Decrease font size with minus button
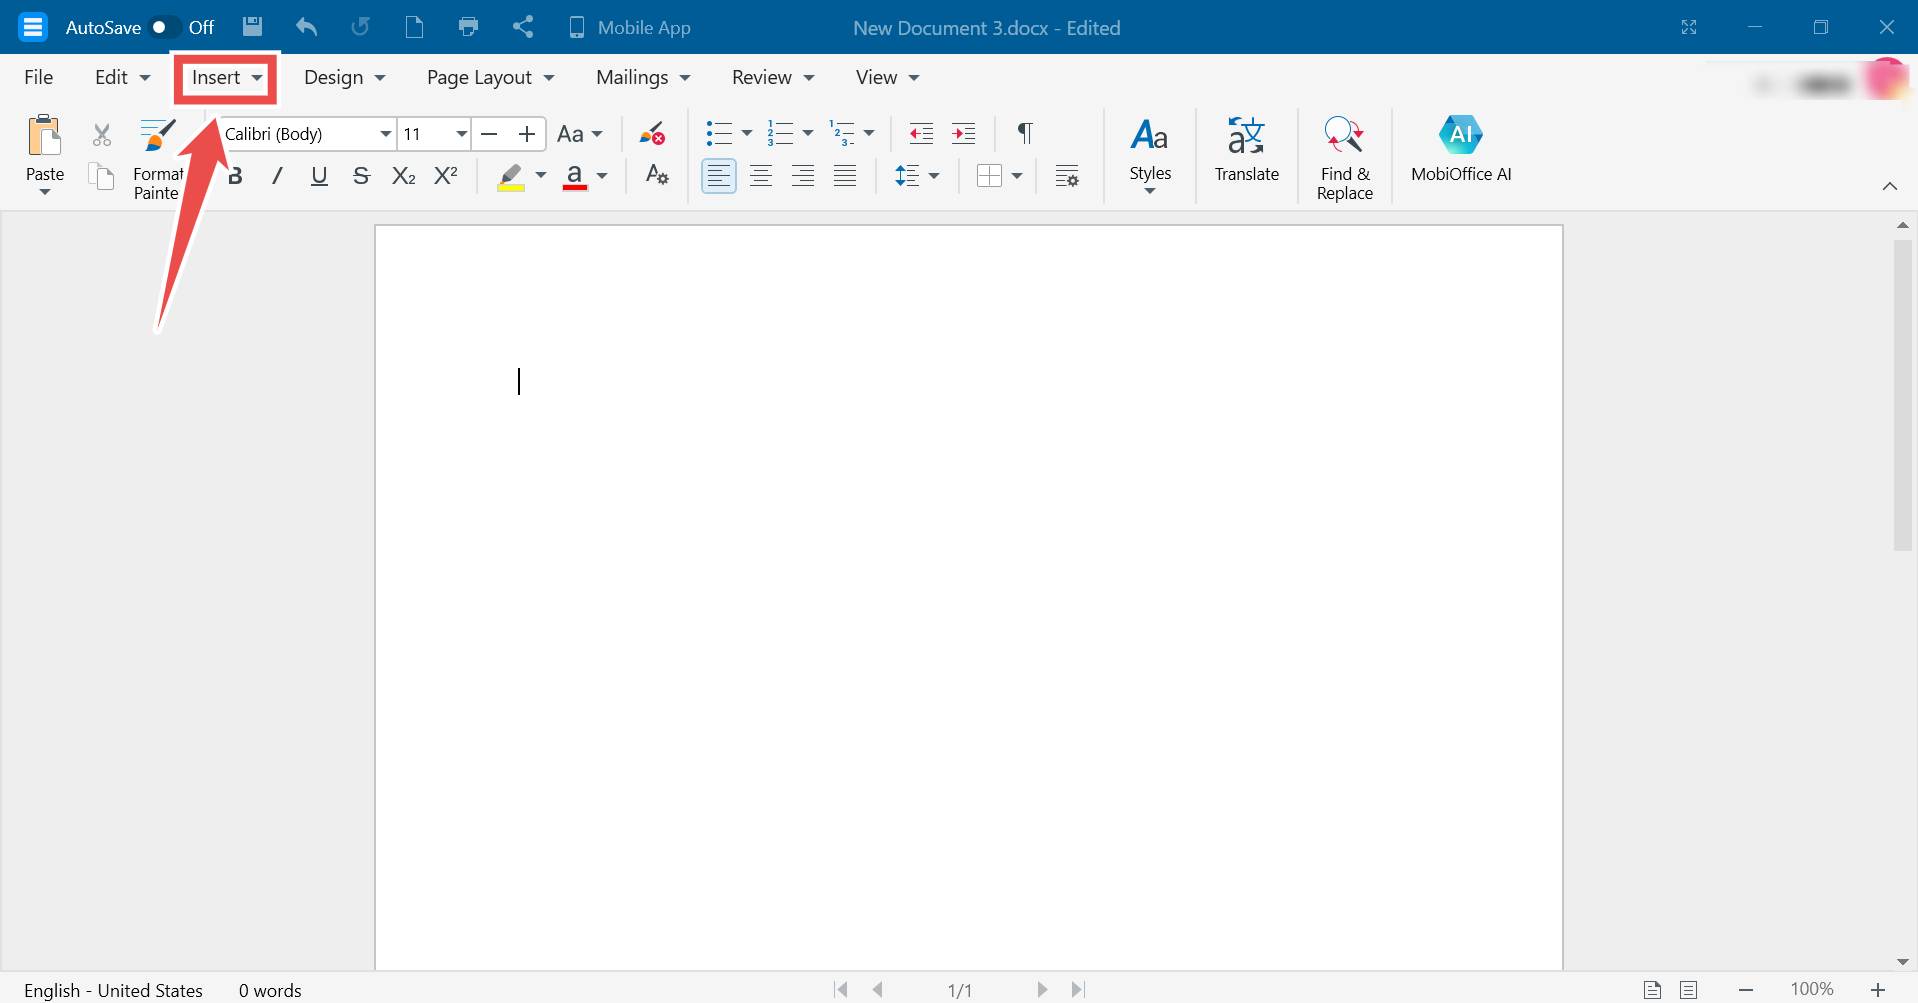This screenshot has width=1918, height=1003. tap(489, 134)
